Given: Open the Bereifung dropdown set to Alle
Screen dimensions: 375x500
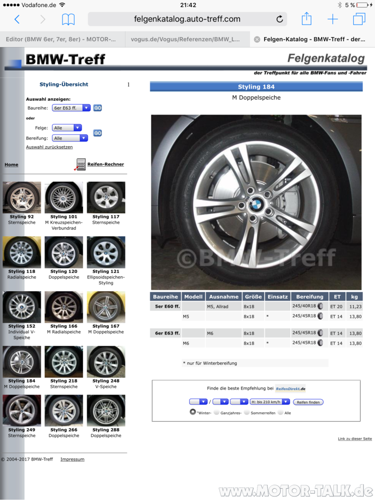Looking at the screenshot, I should click(x=70, y=138).
